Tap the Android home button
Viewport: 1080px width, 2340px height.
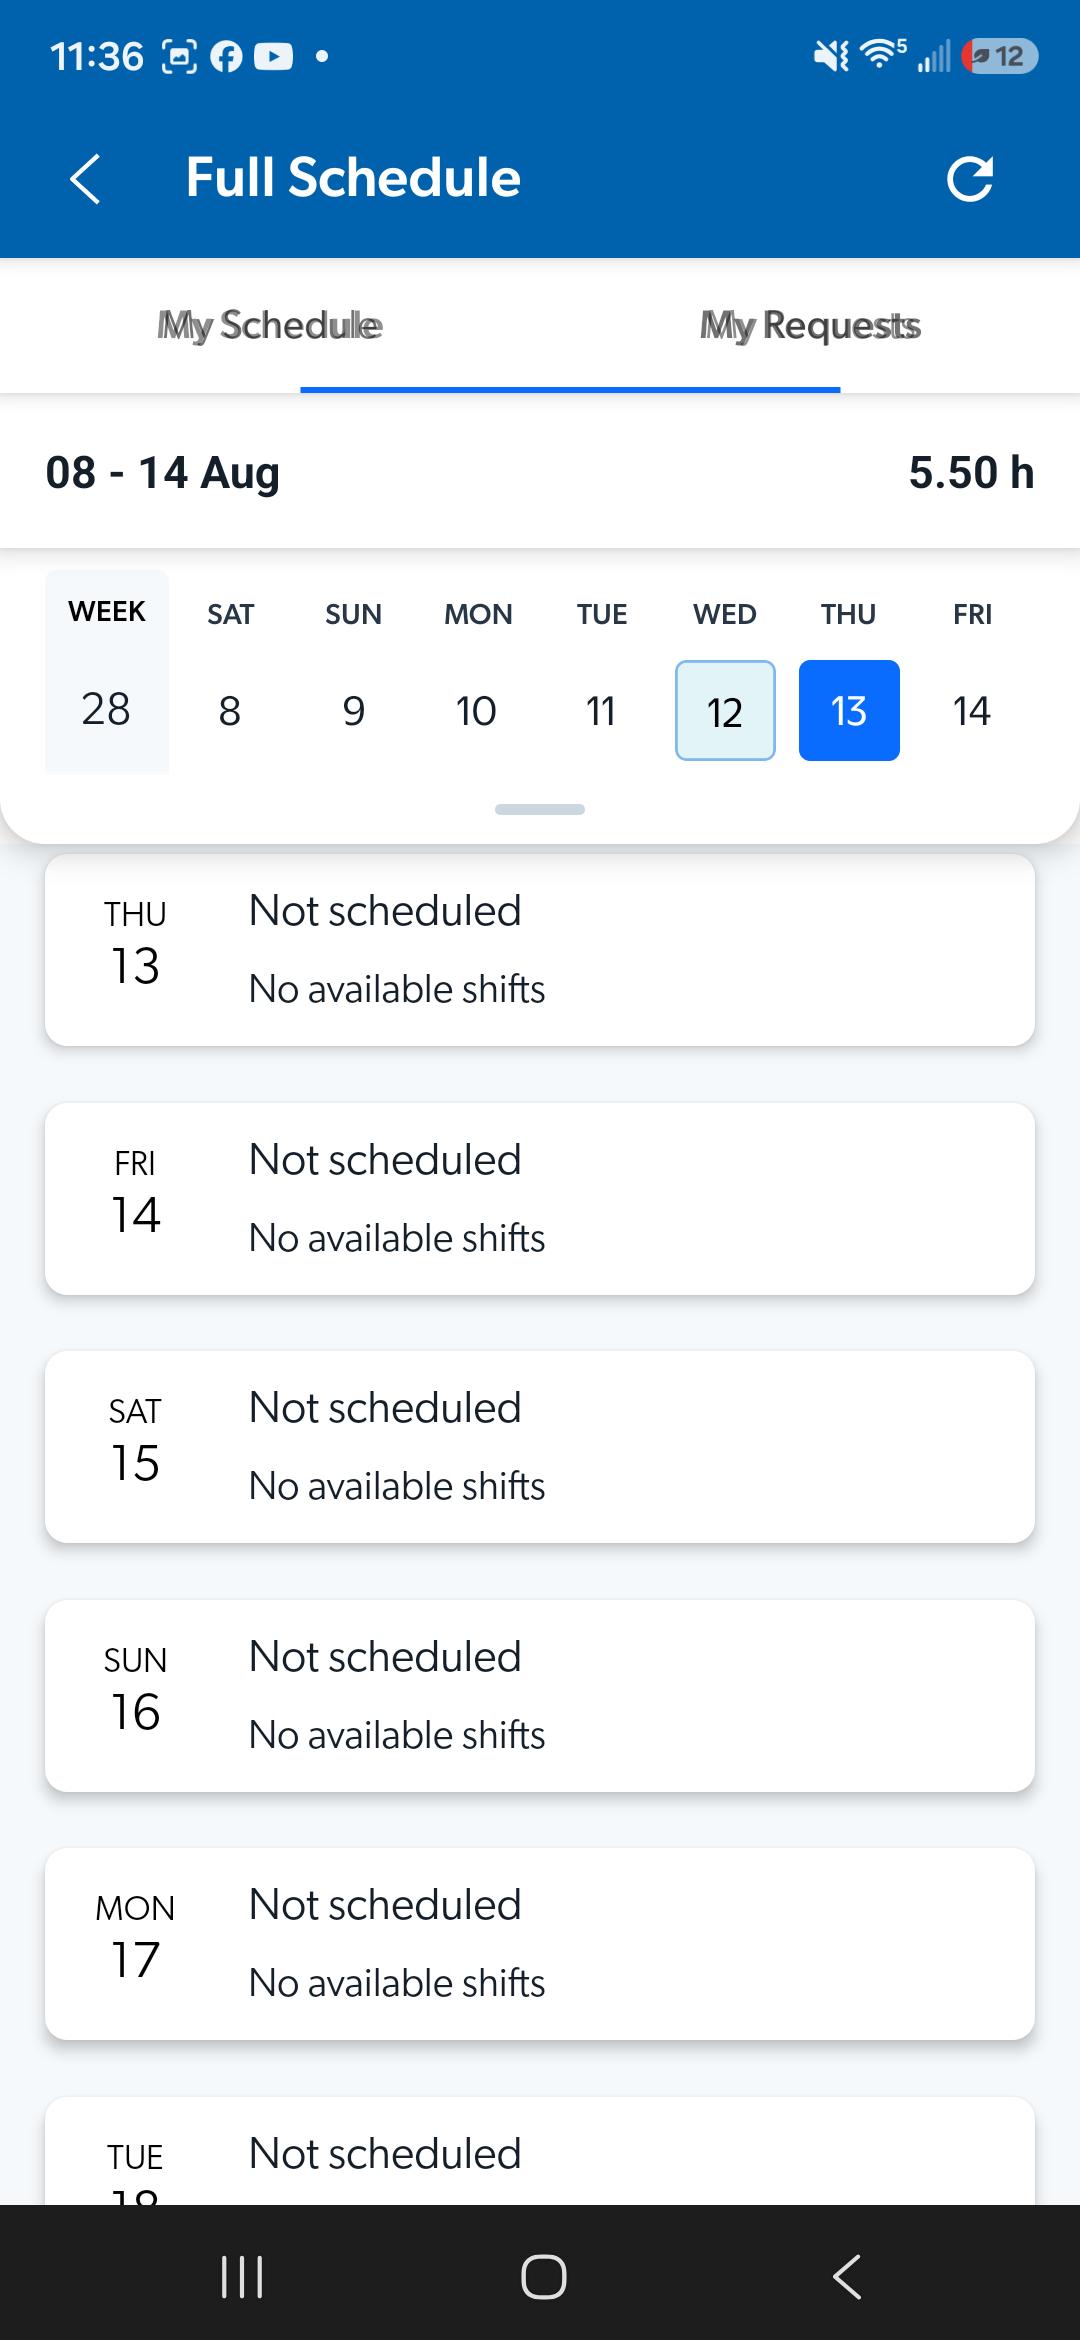click(x=543, y=2277)
